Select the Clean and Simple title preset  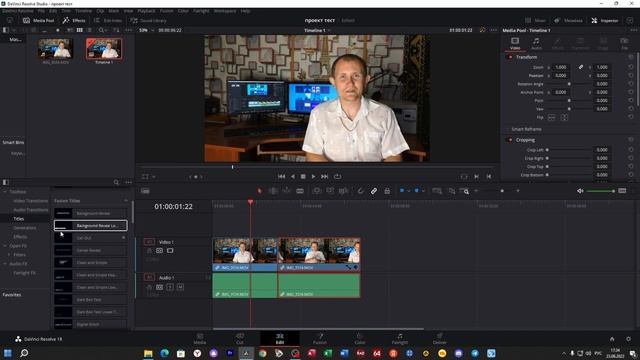[91, 262]
